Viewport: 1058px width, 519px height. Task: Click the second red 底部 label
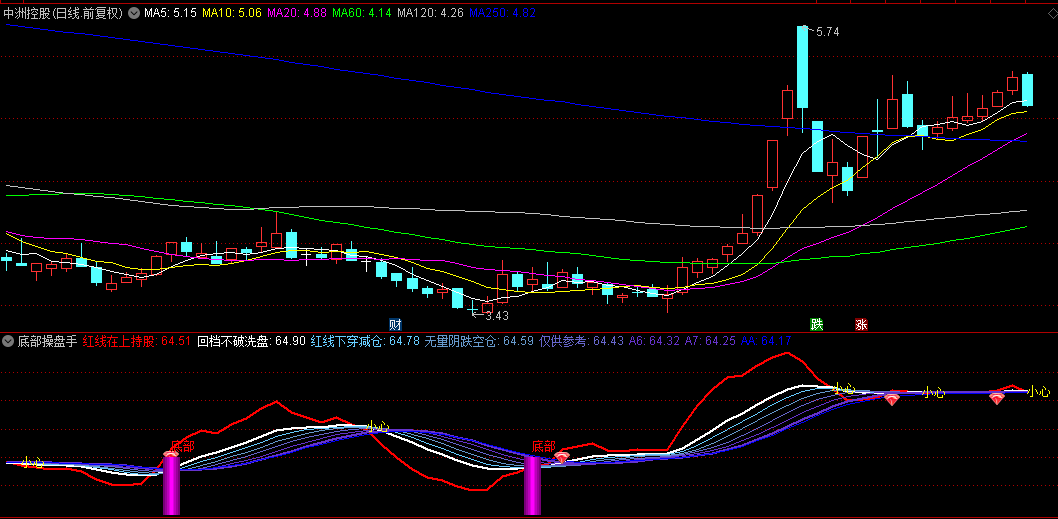pos(543,445)
